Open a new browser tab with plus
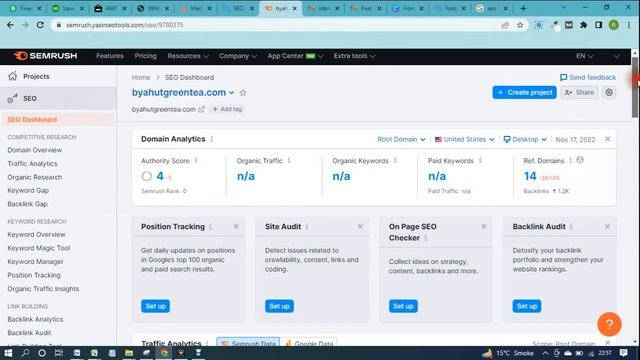The image size is (640, 360). click(523, 8)
